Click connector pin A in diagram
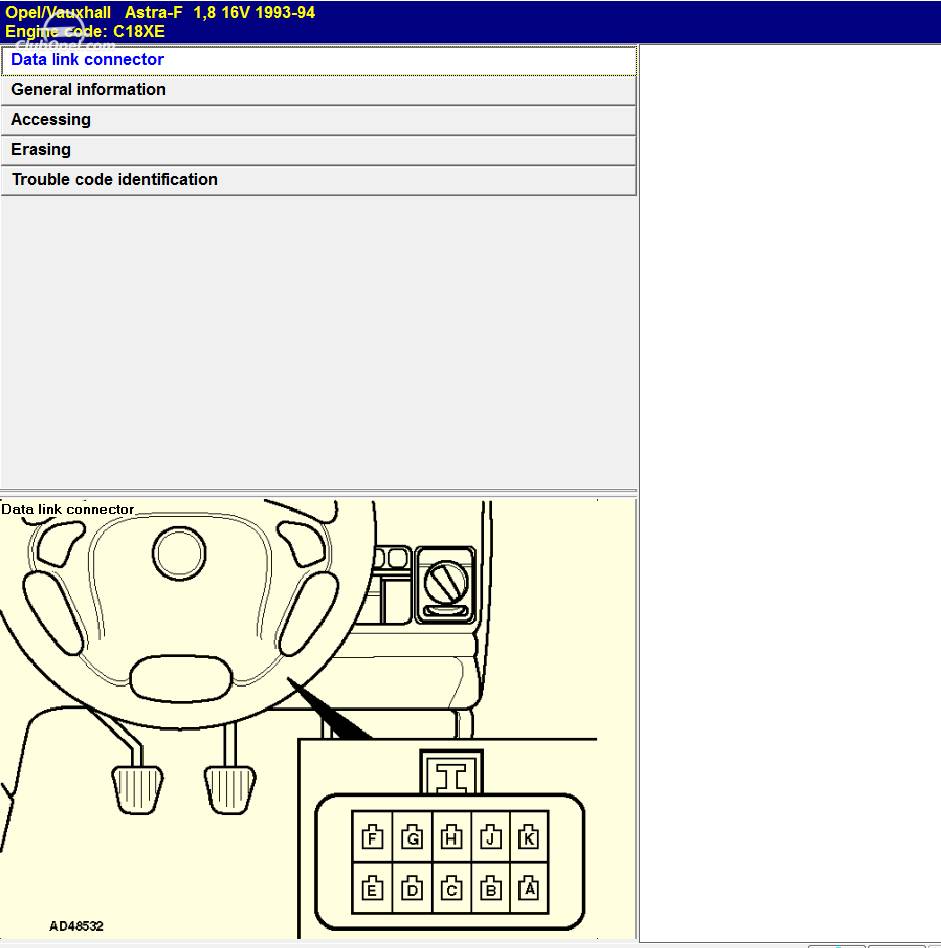The width and height of the screenshot is (941, 948). pyautogui.click(x=529, y=888)
